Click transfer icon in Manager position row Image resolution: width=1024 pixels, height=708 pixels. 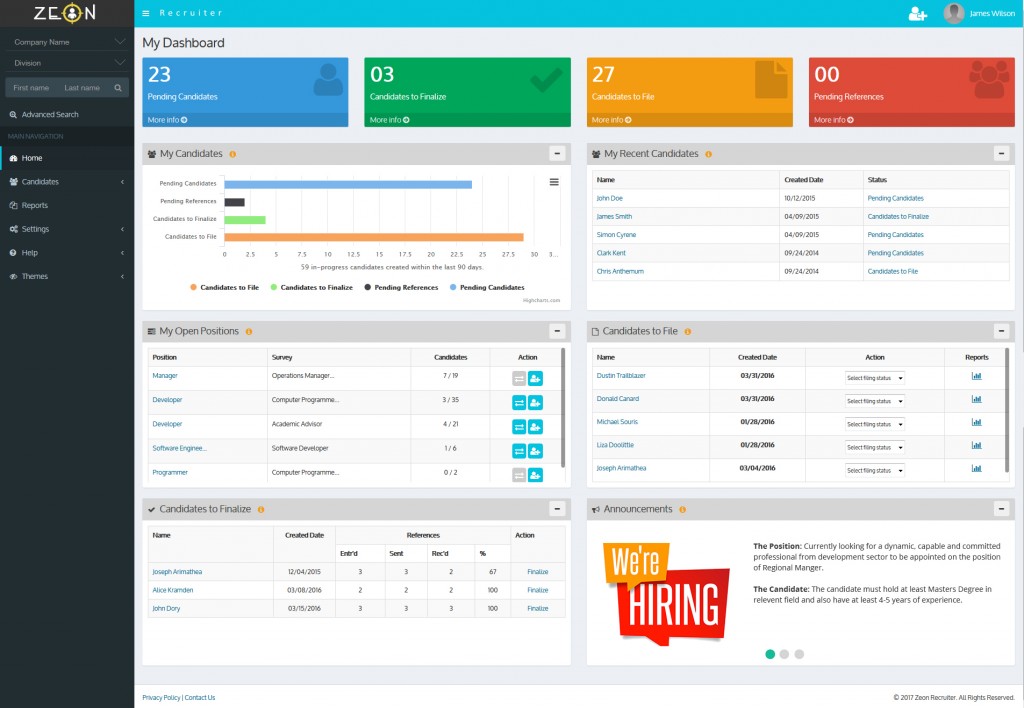[519, 378]
